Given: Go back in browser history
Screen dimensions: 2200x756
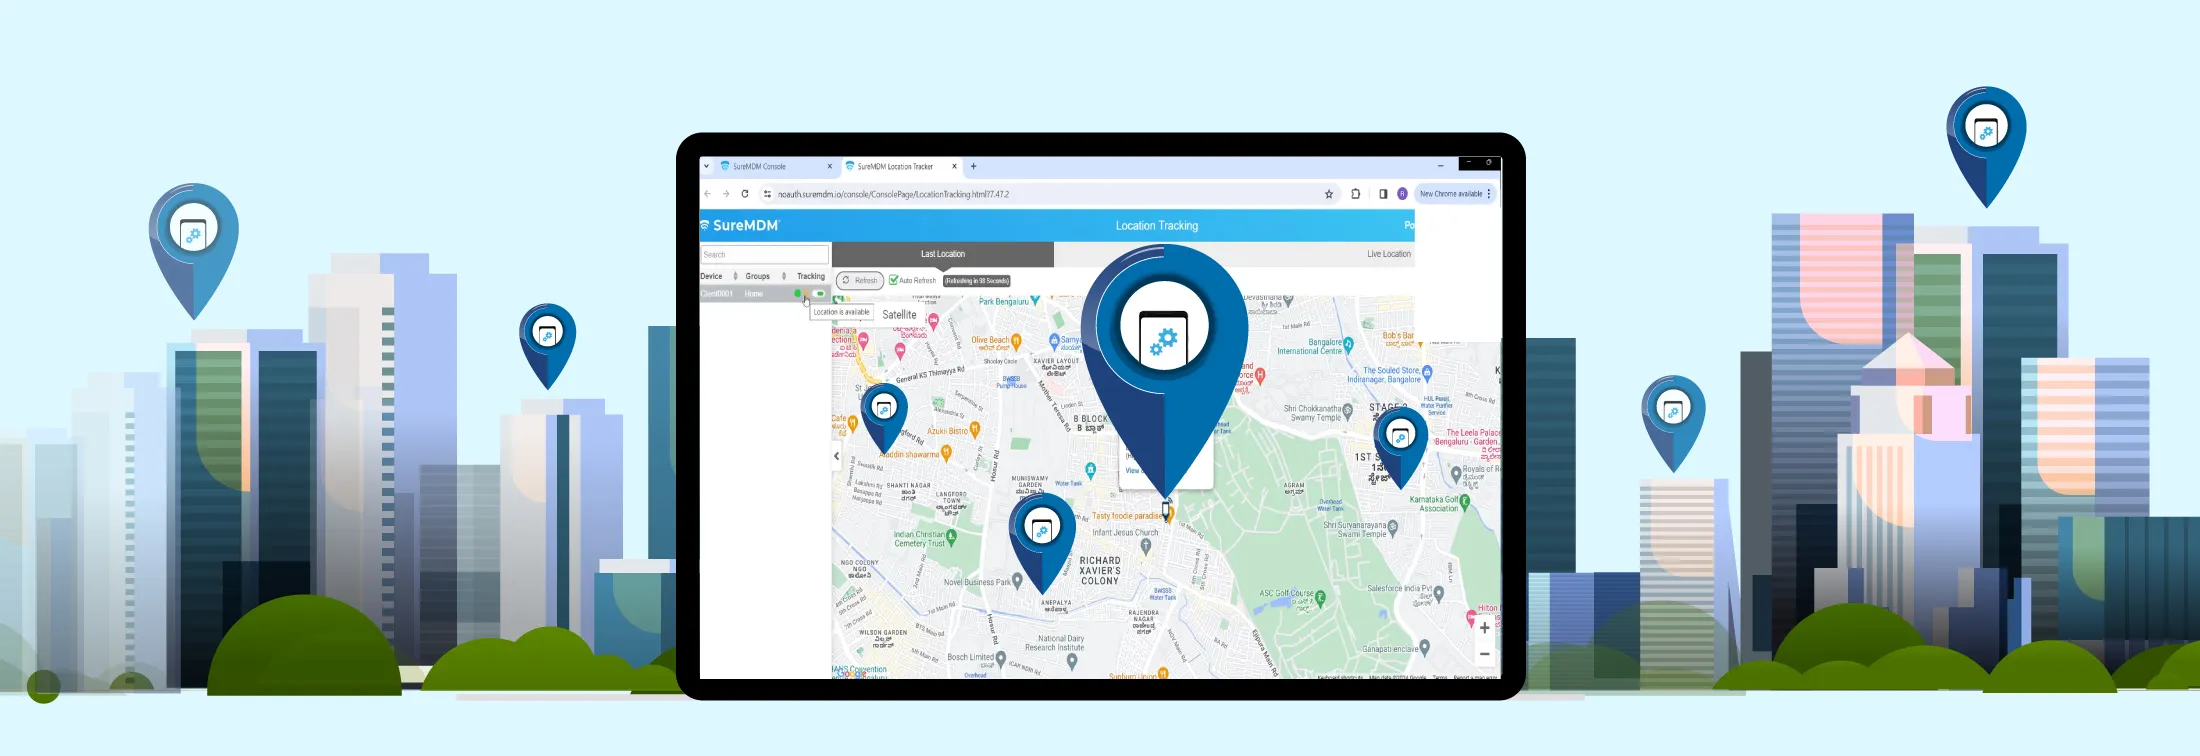Looking at the screenshot, I should point(707,194).
